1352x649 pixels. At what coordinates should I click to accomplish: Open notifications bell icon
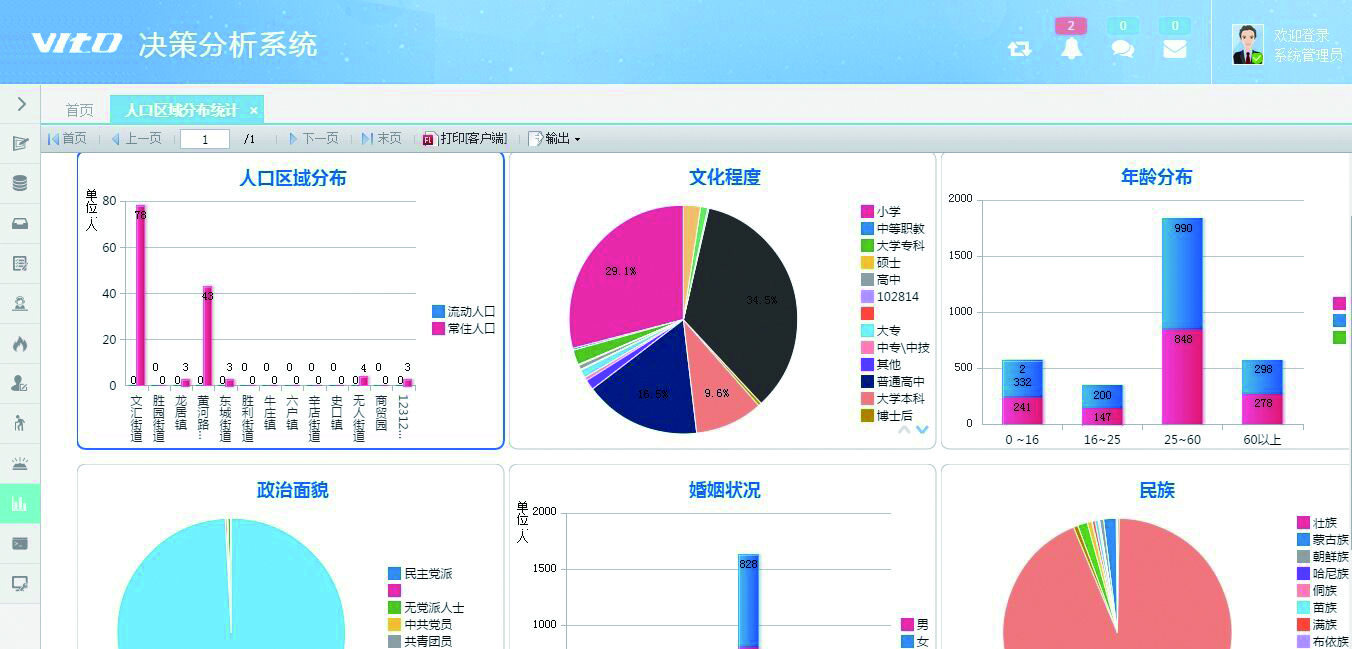click(1071, 48)
